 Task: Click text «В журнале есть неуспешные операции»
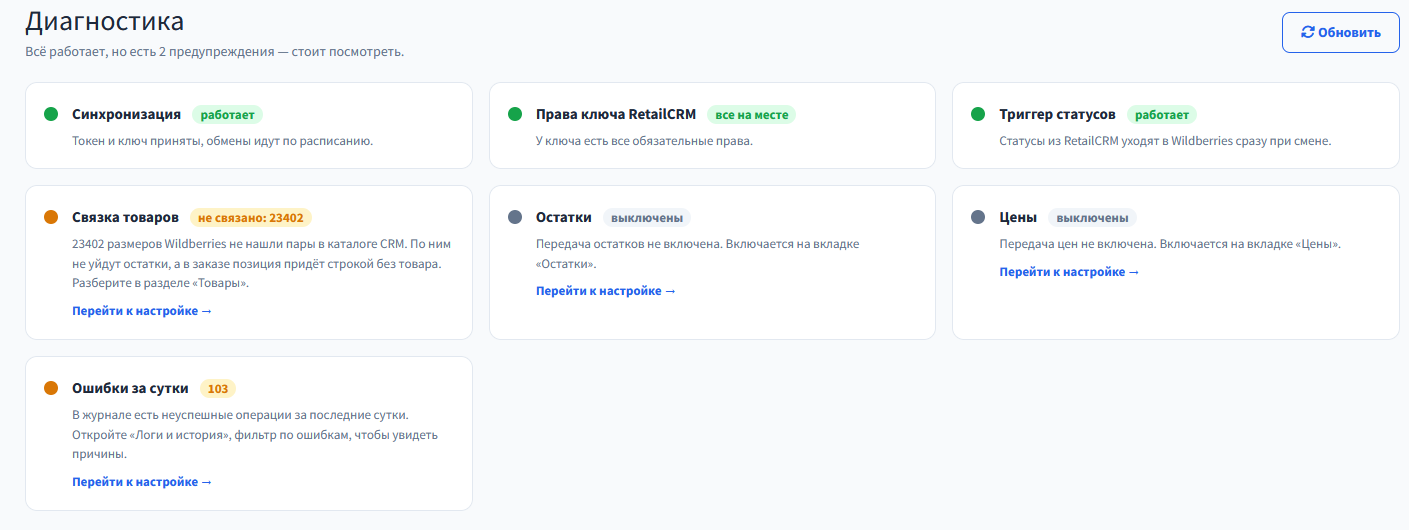pos(255,435)
